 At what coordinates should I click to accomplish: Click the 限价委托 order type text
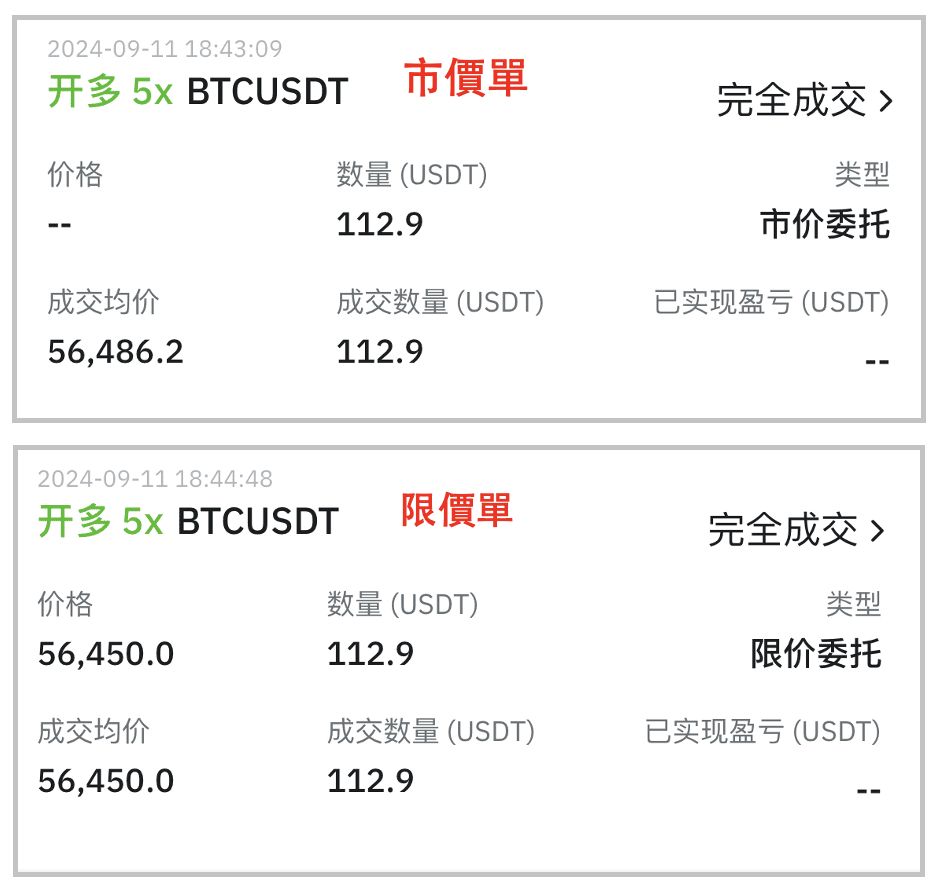click(816, 654)
